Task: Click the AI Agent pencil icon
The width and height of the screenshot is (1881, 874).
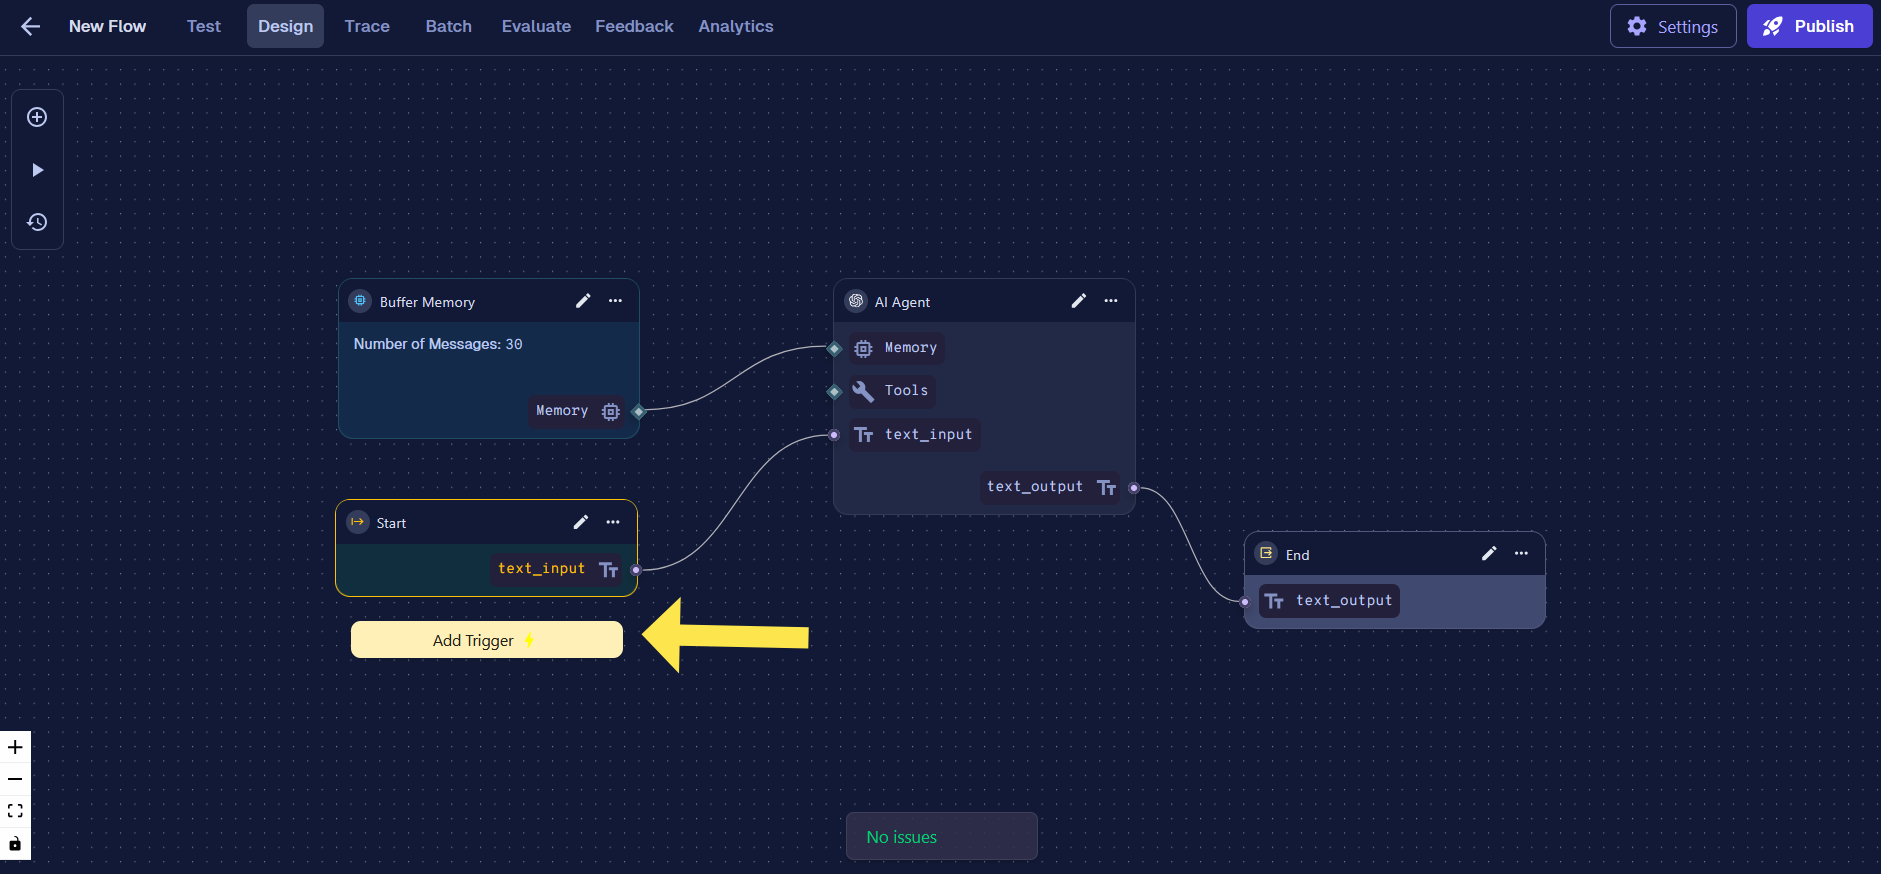Action: click(x=1078, y=301)
